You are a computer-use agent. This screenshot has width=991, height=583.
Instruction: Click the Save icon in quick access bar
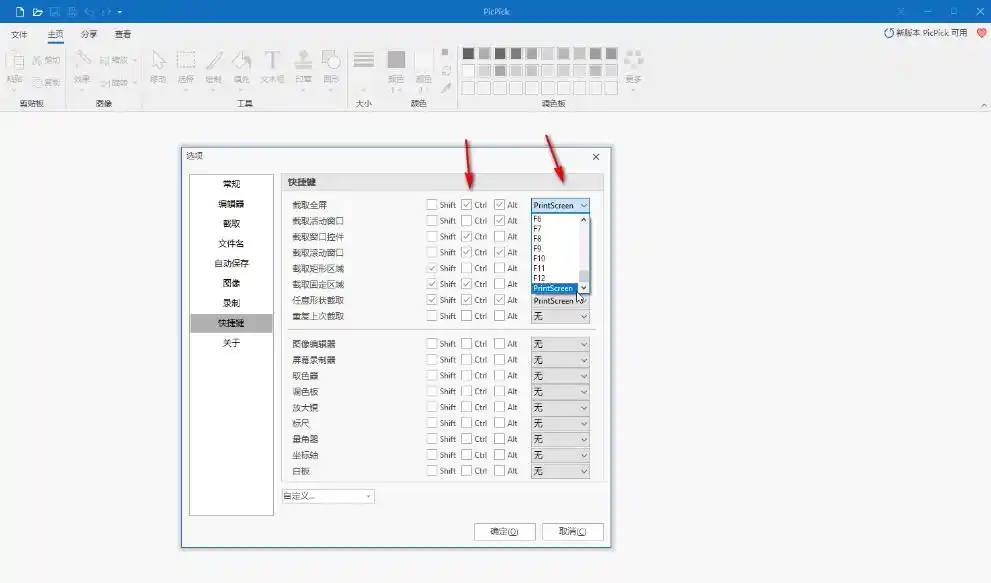point(54,12)
